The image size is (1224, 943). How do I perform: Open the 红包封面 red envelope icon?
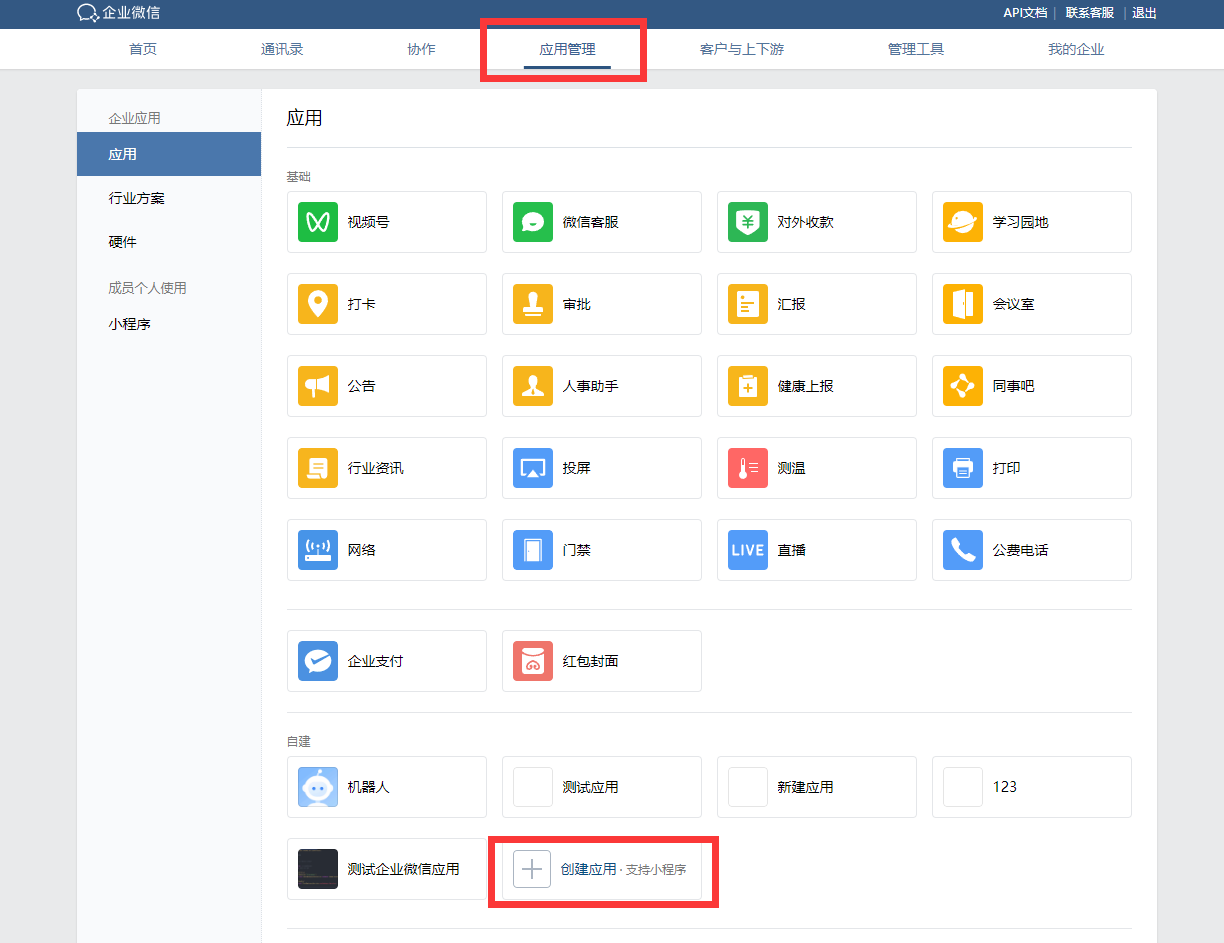click(533, 661)
